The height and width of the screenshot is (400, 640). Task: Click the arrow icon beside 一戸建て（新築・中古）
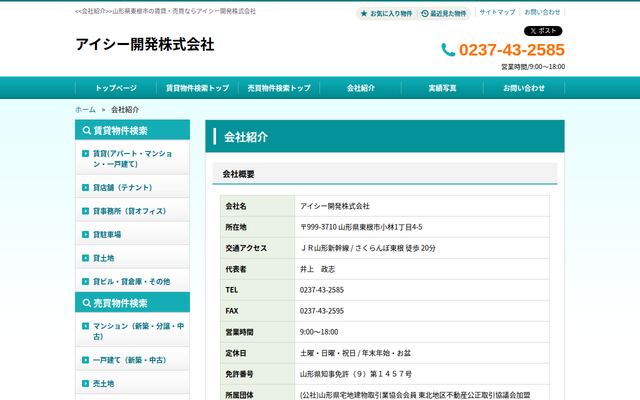[x=85, y=360]
